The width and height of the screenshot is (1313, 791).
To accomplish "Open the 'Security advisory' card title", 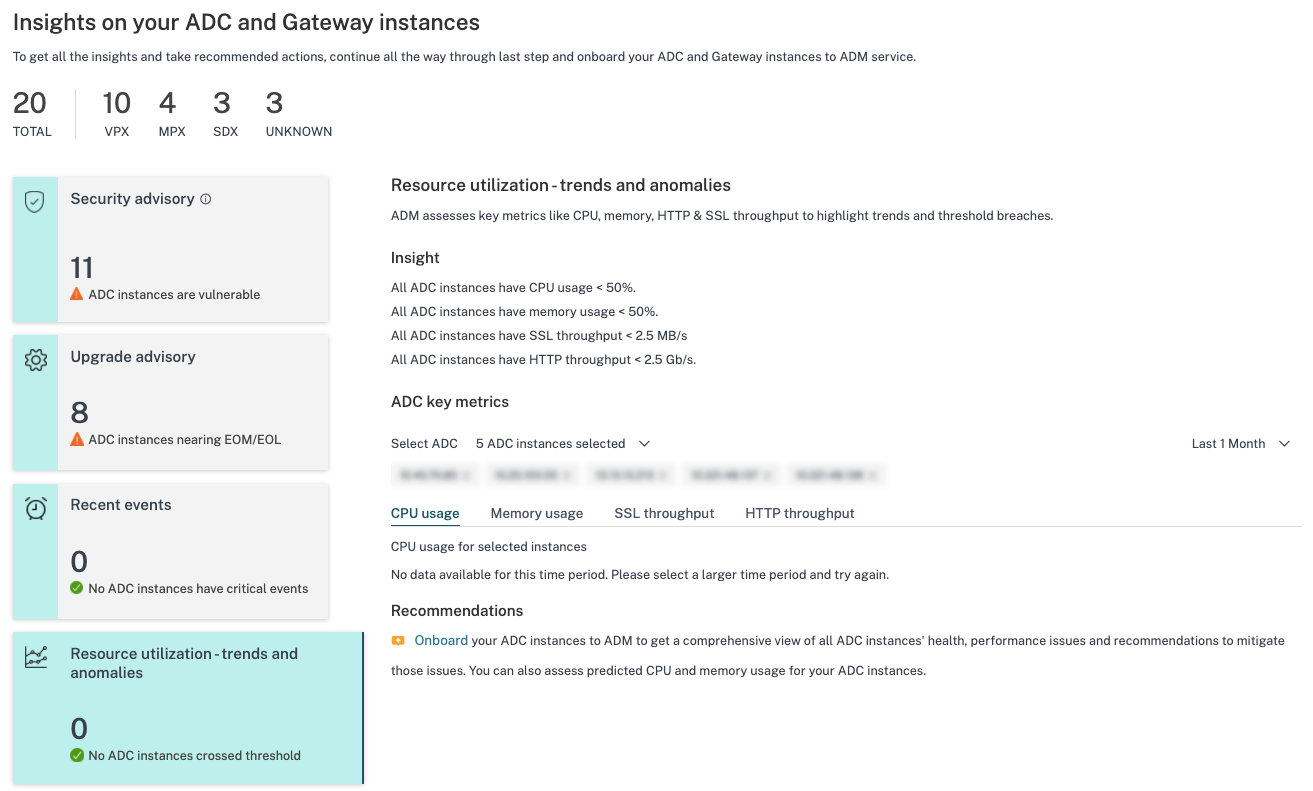I will coord(132,199).
